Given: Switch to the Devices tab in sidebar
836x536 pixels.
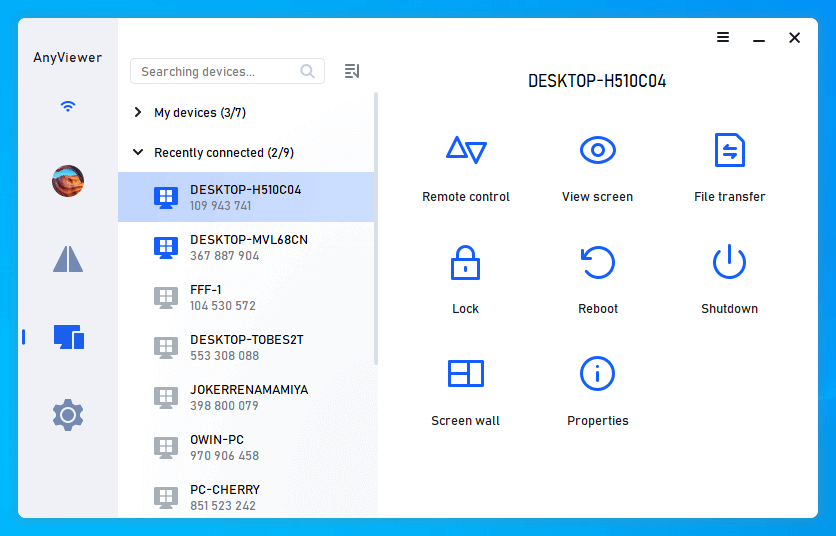Looking at the screenshot, I should point(69,337).
